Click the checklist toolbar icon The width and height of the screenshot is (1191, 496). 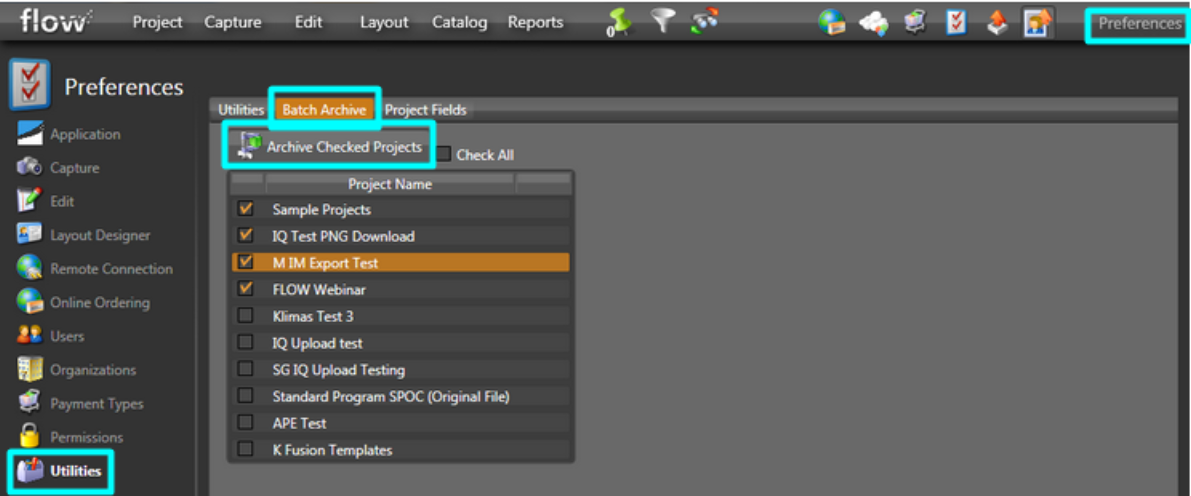956,24
